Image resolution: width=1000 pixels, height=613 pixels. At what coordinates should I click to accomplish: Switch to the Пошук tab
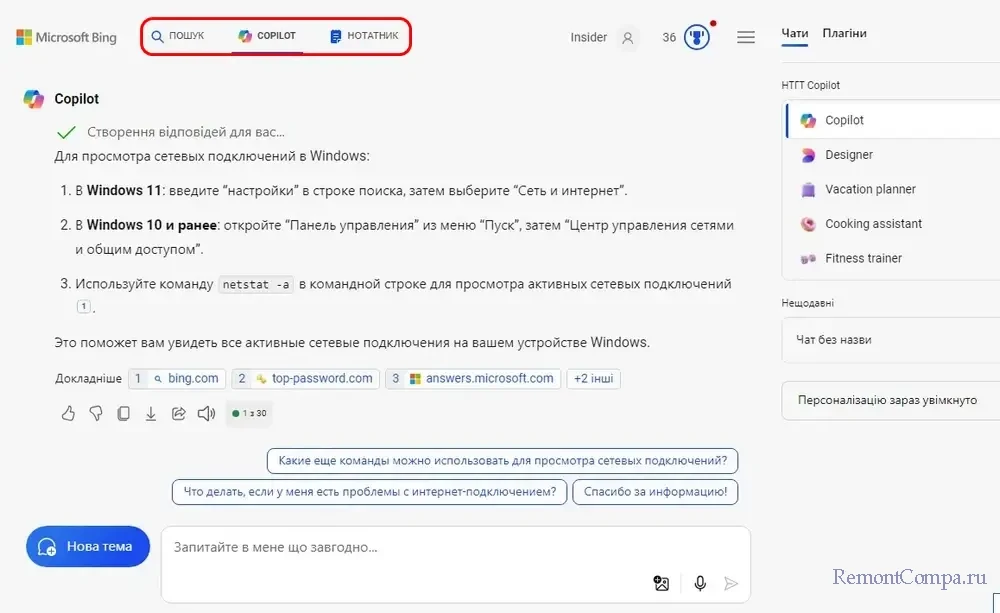(x=178, y=36)
